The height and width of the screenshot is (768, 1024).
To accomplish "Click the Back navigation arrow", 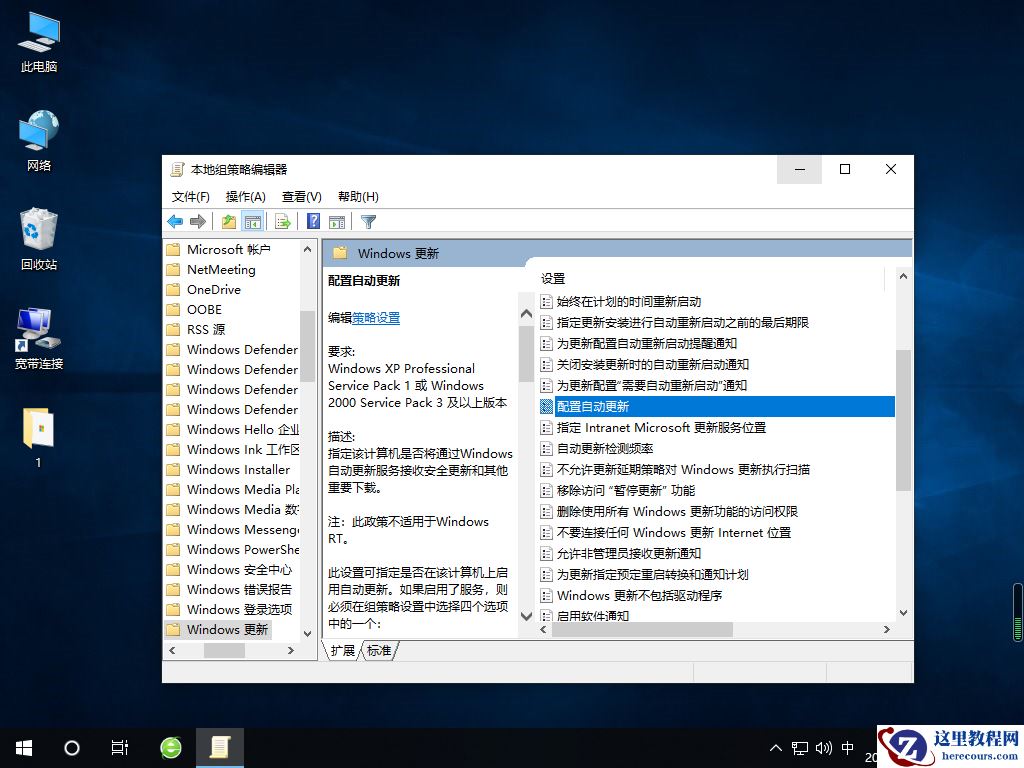I will pyautogui.click(x=175, y=221).
